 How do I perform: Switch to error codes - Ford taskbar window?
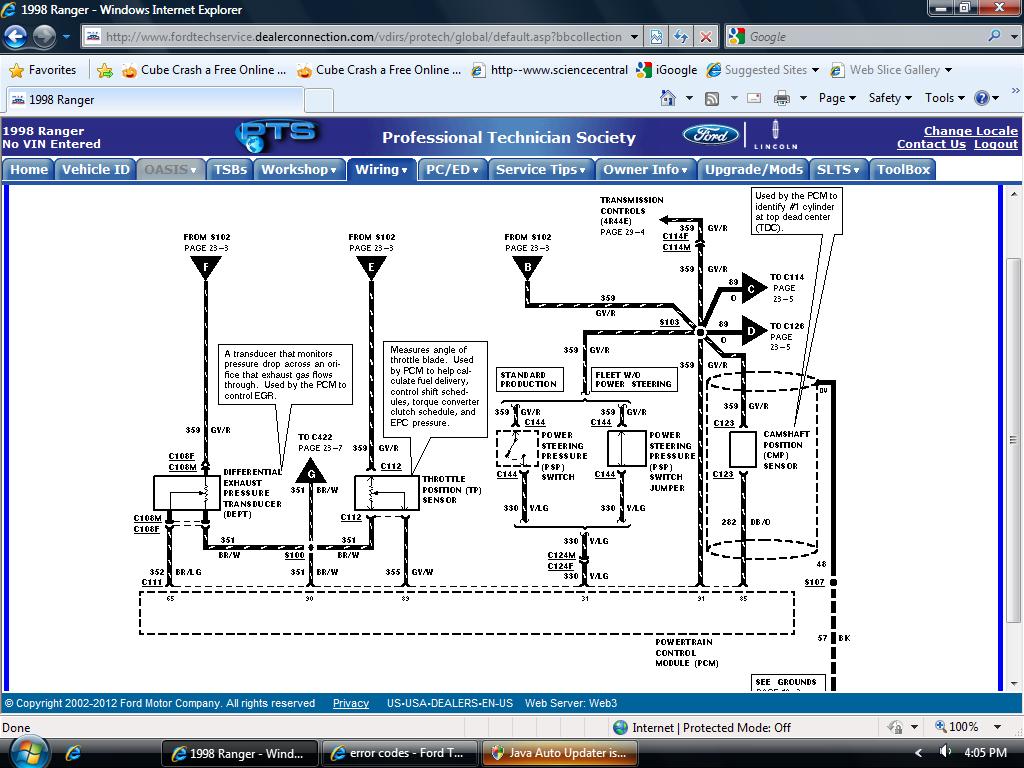[x=400, y=753]
